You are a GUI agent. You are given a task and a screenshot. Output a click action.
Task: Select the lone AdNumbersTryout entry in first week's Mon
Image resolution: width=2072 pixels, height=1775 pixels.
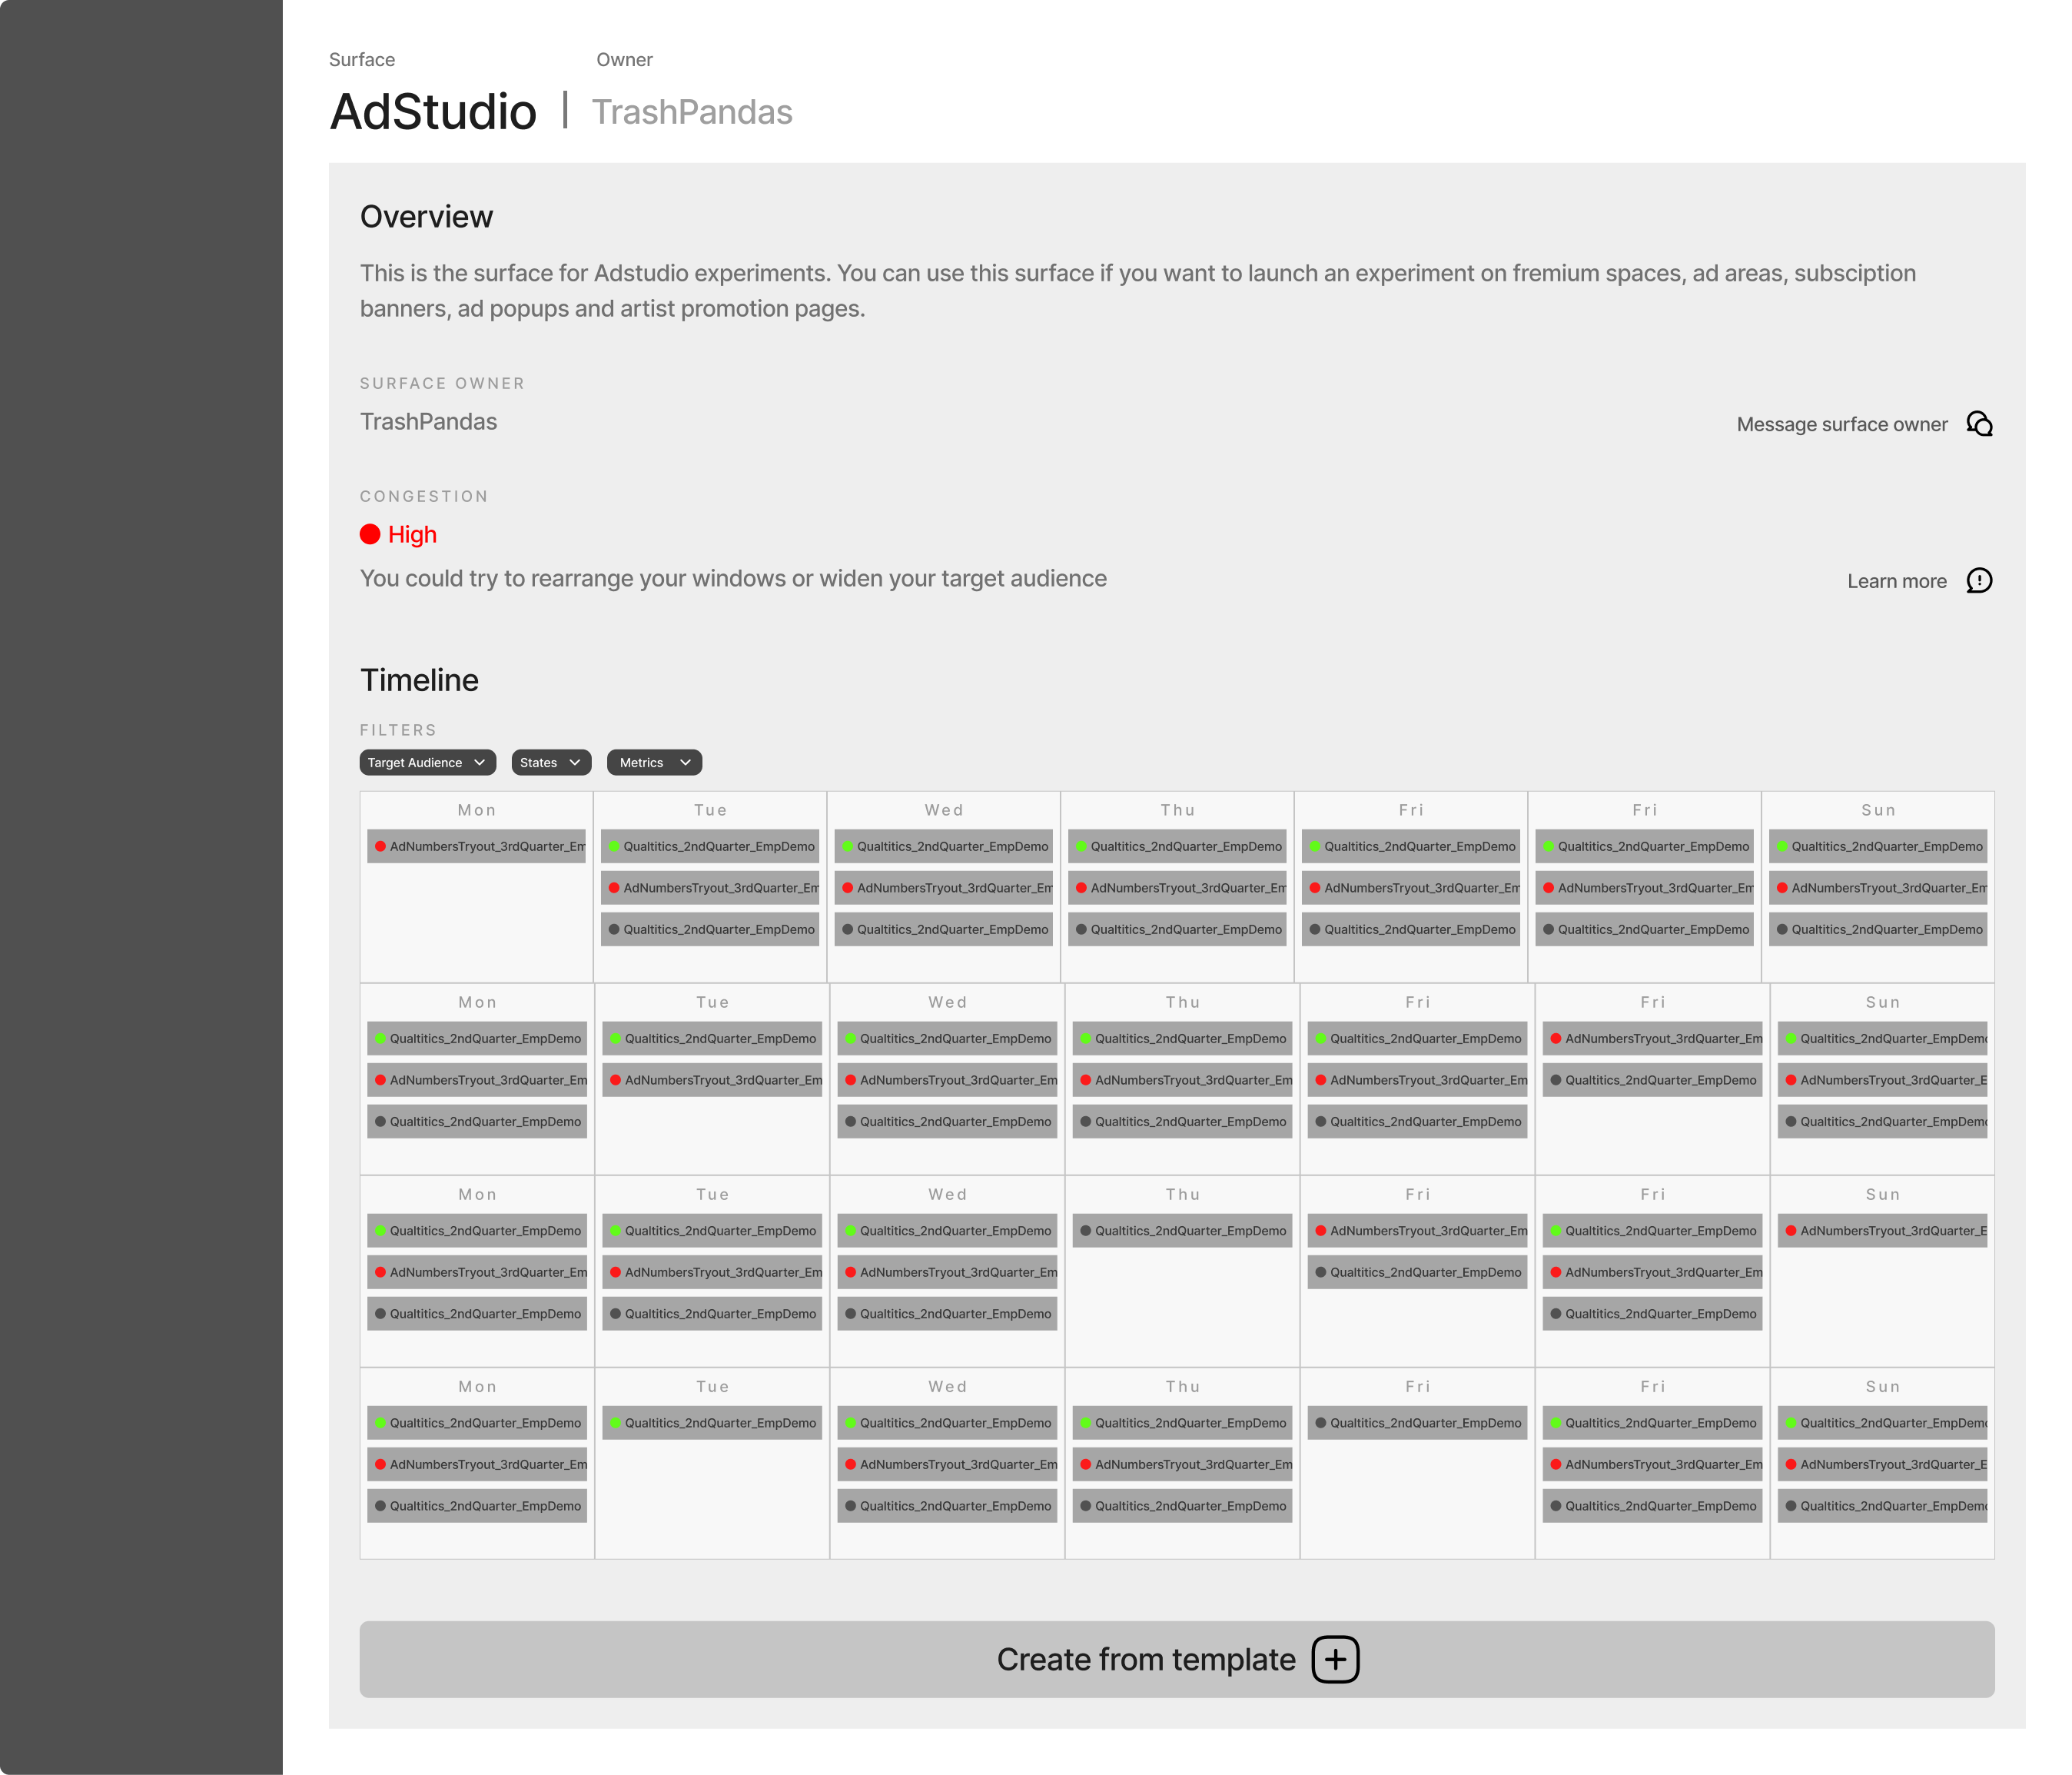[x=476, y=846]
